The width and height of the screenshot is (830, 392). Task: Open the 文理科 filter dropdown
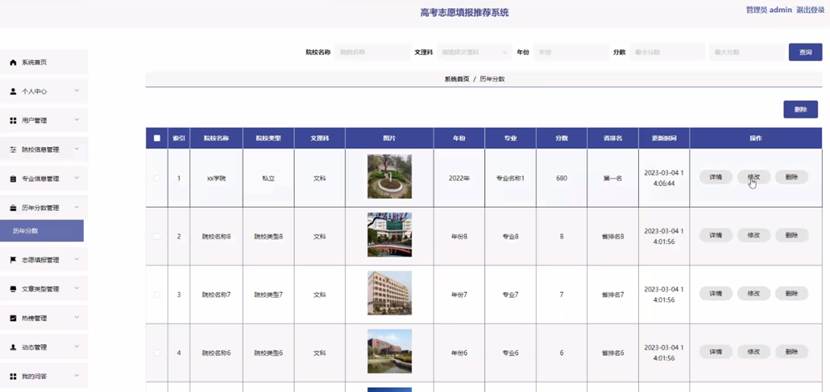tap(474, 52)
